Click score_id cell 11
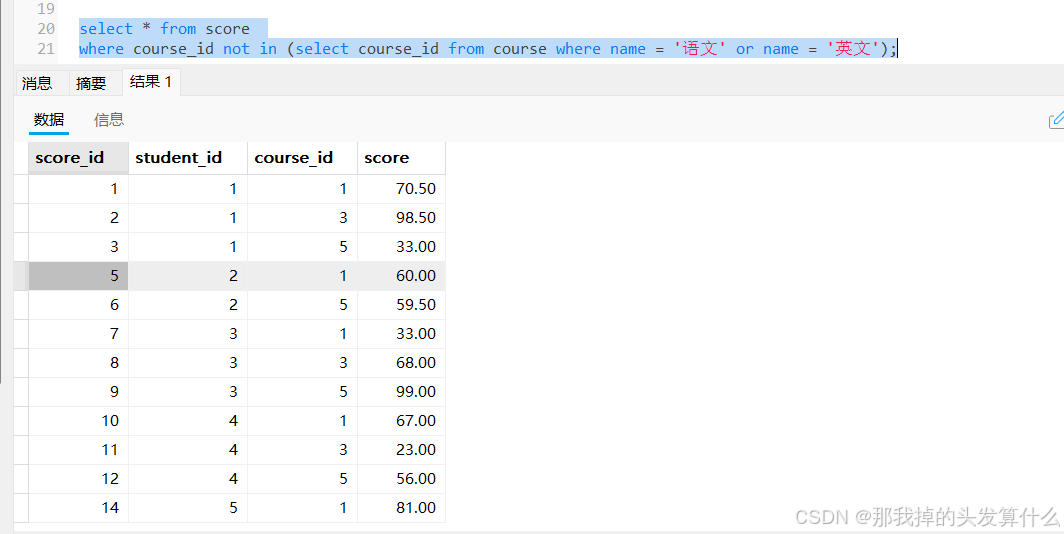The width and height of the screenshot is (1064, 534). click(x=78, y=450)
